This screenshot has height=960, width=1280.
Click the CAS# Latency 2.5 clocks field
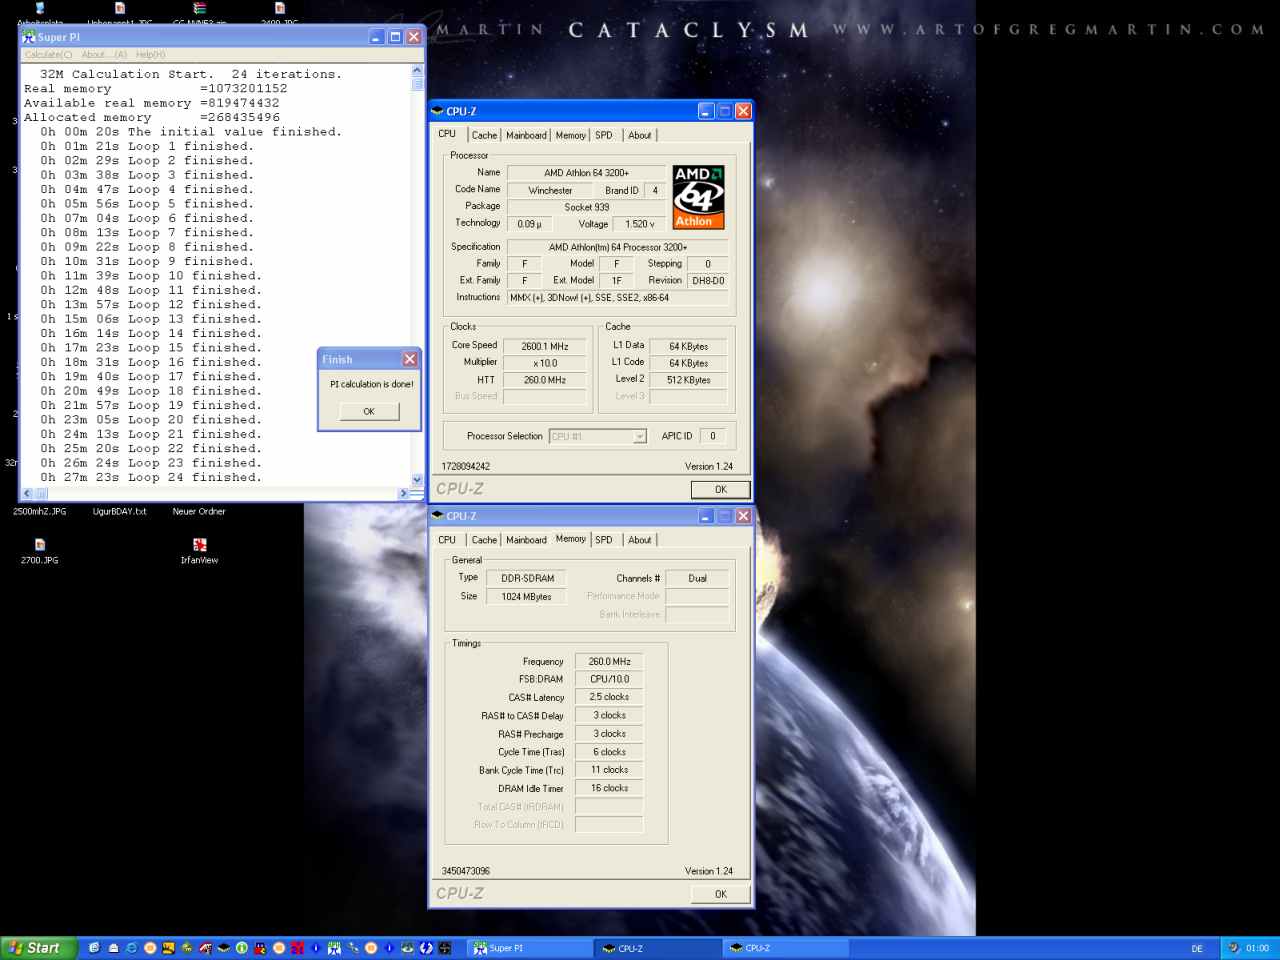point(609,697)
